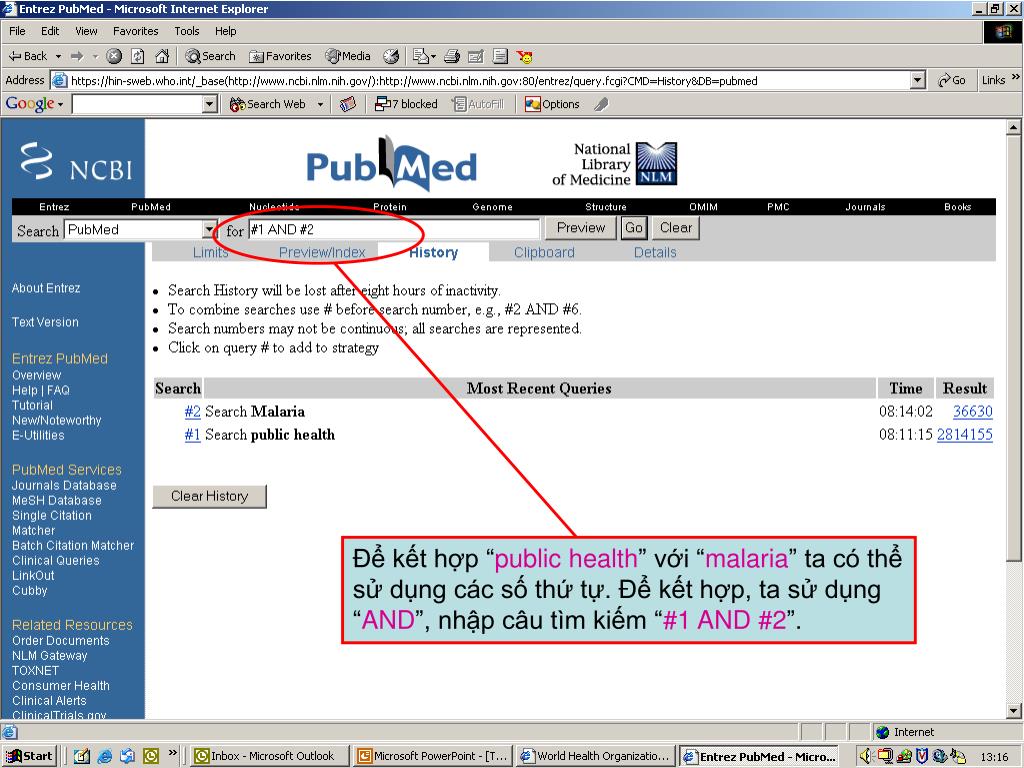The image size is (1024, 768).
Task: Click the Clear History button
Action: [x=210, y=496]
